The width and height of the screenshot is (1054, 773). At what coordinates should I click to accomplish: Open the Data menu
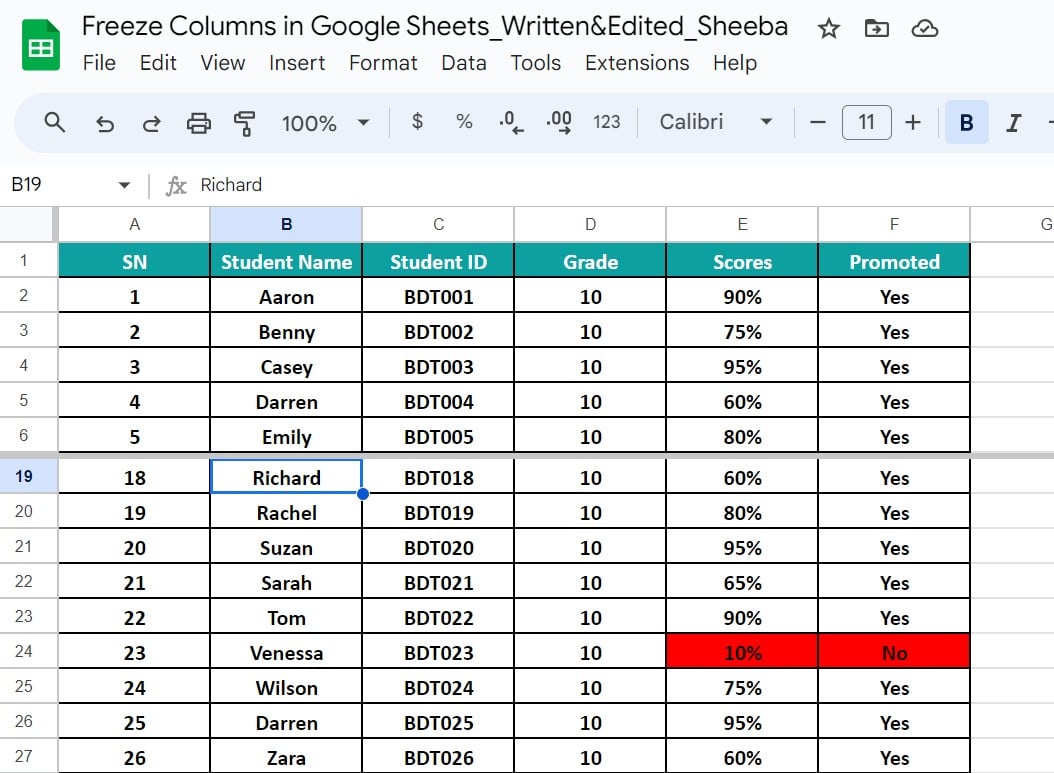tap(463, 63)
